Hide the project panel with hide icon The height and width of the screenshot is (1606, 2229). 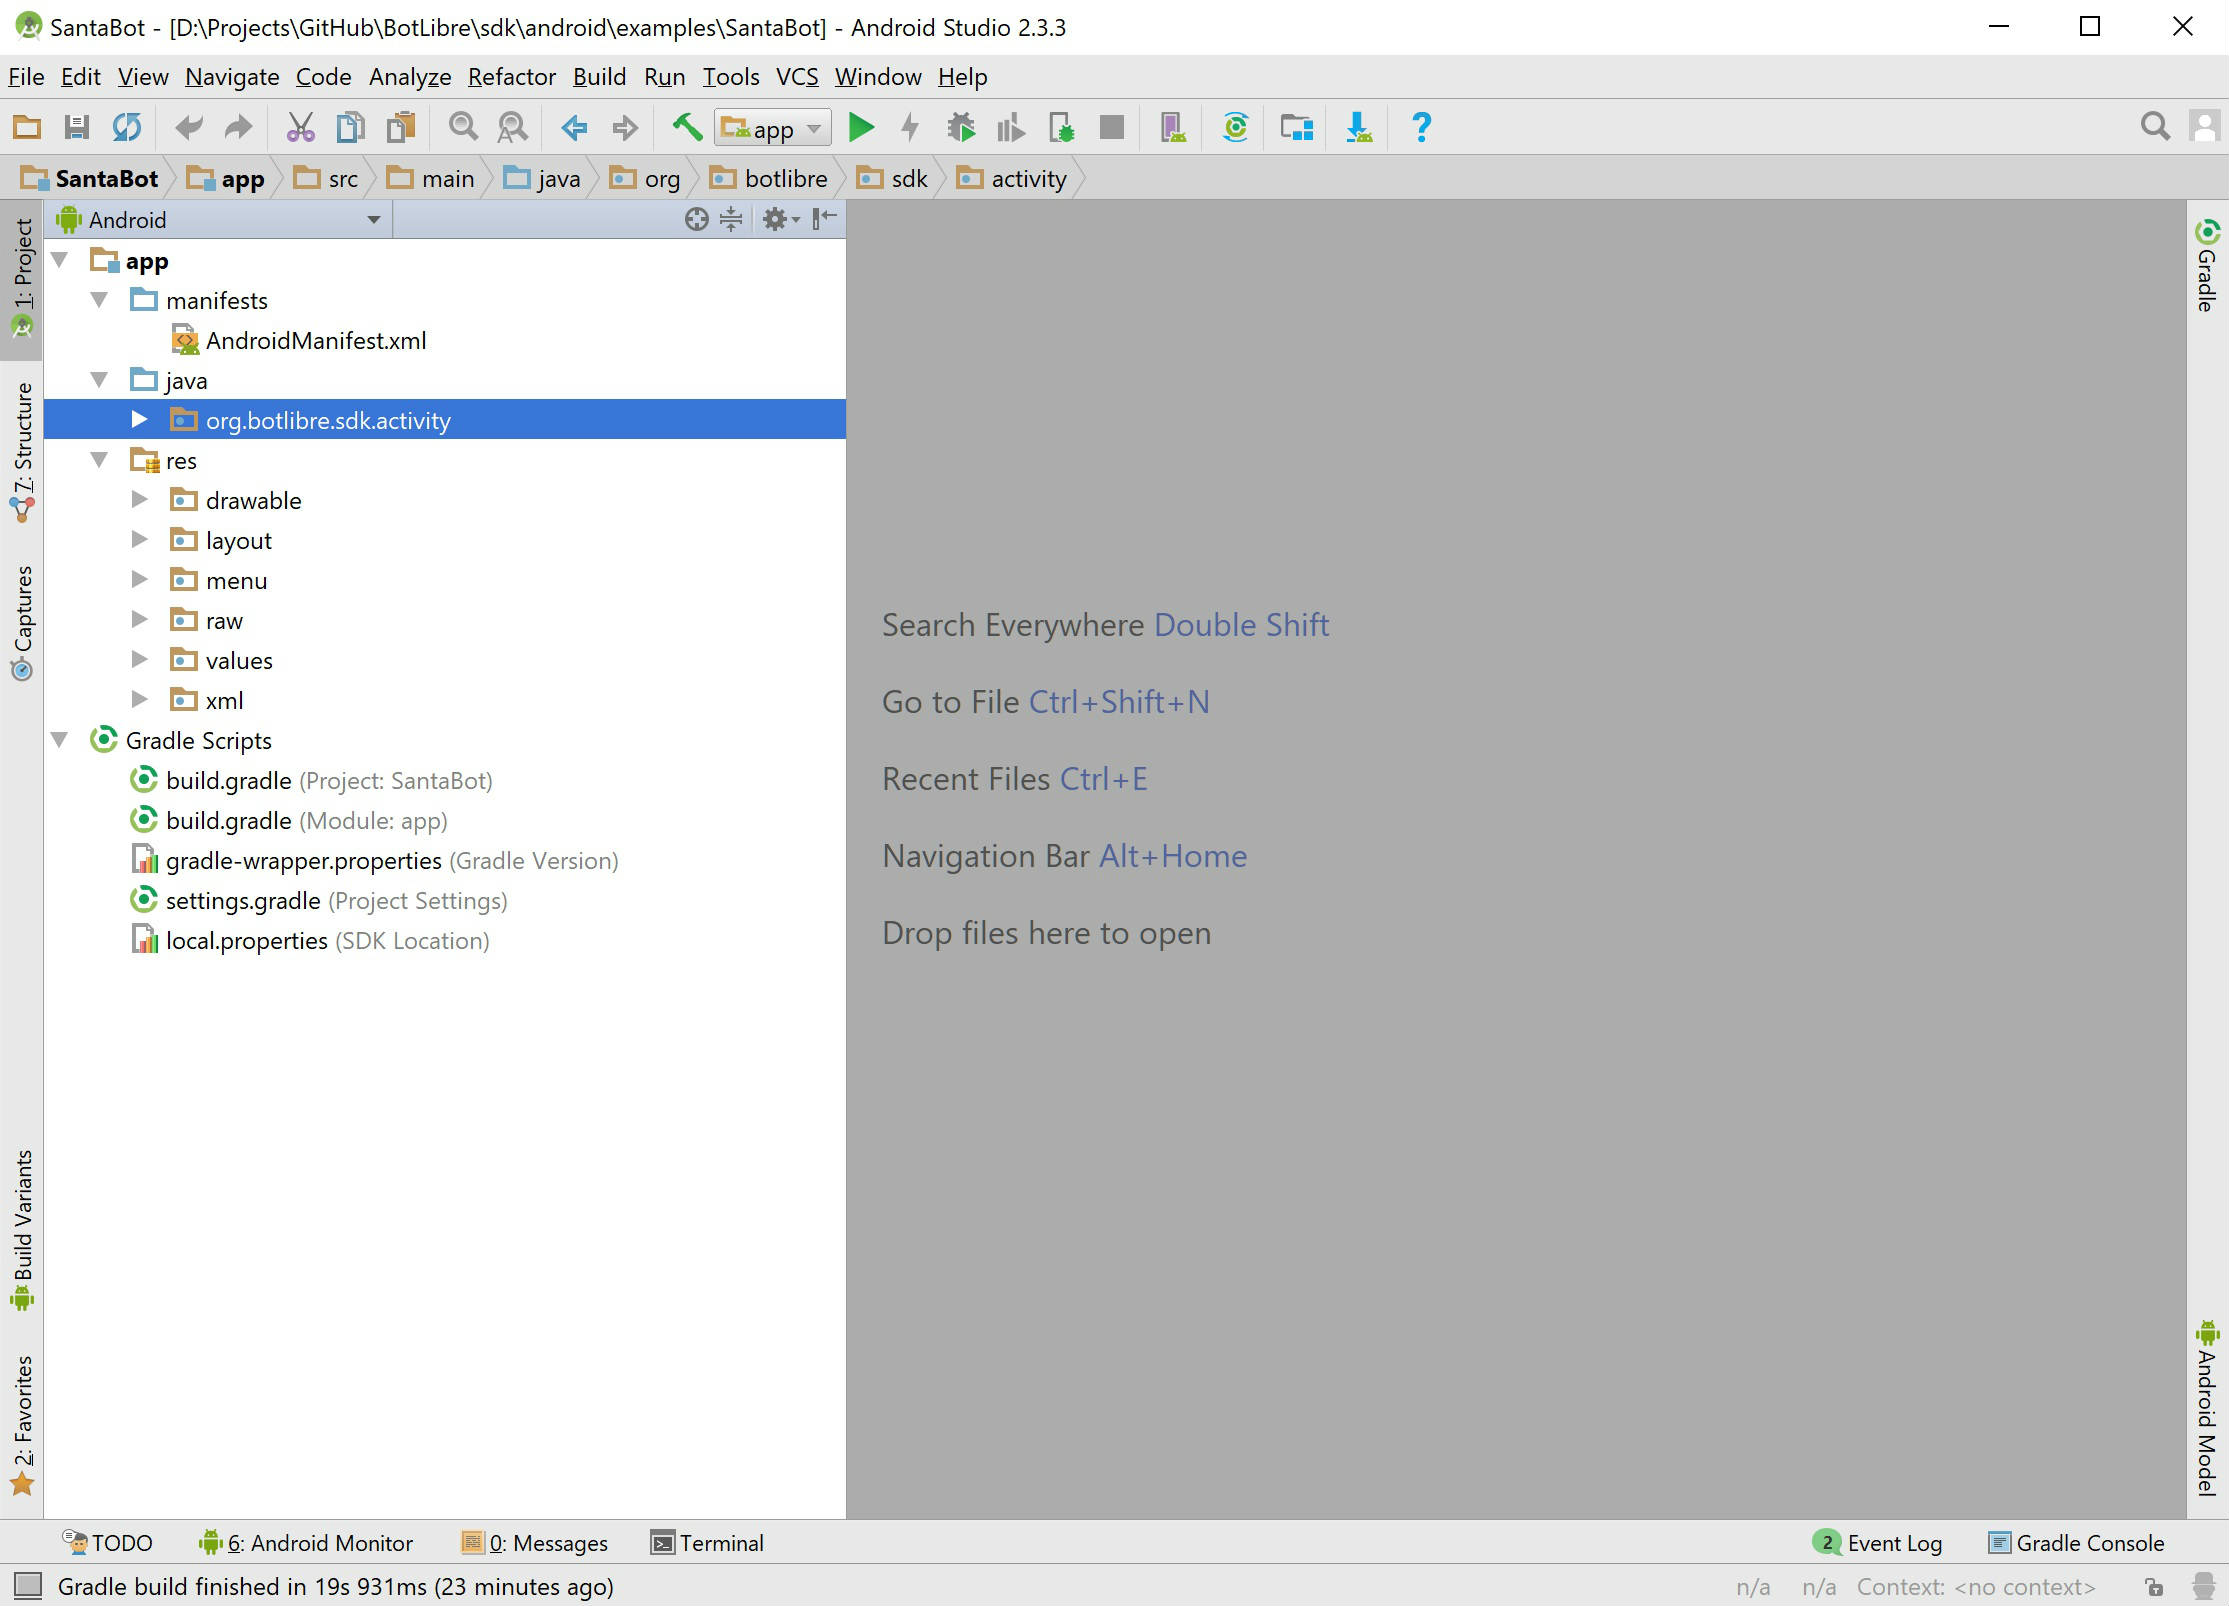824,219
